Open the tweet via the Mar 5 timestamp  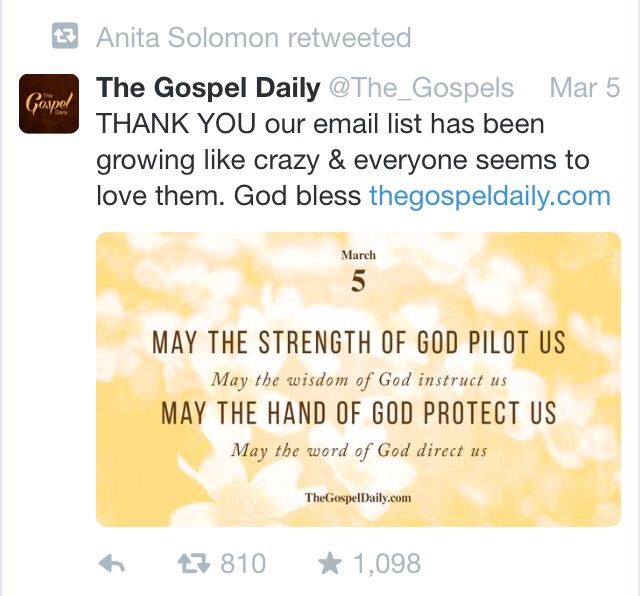[585, 87]
